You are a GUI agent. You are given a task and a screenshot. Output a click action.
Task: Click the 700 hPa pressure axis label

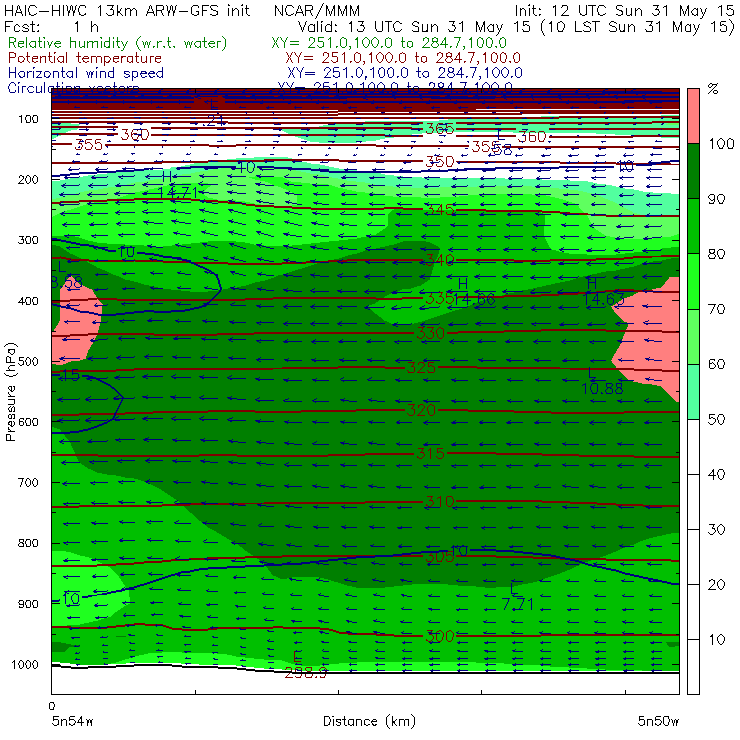click(28, 483)
